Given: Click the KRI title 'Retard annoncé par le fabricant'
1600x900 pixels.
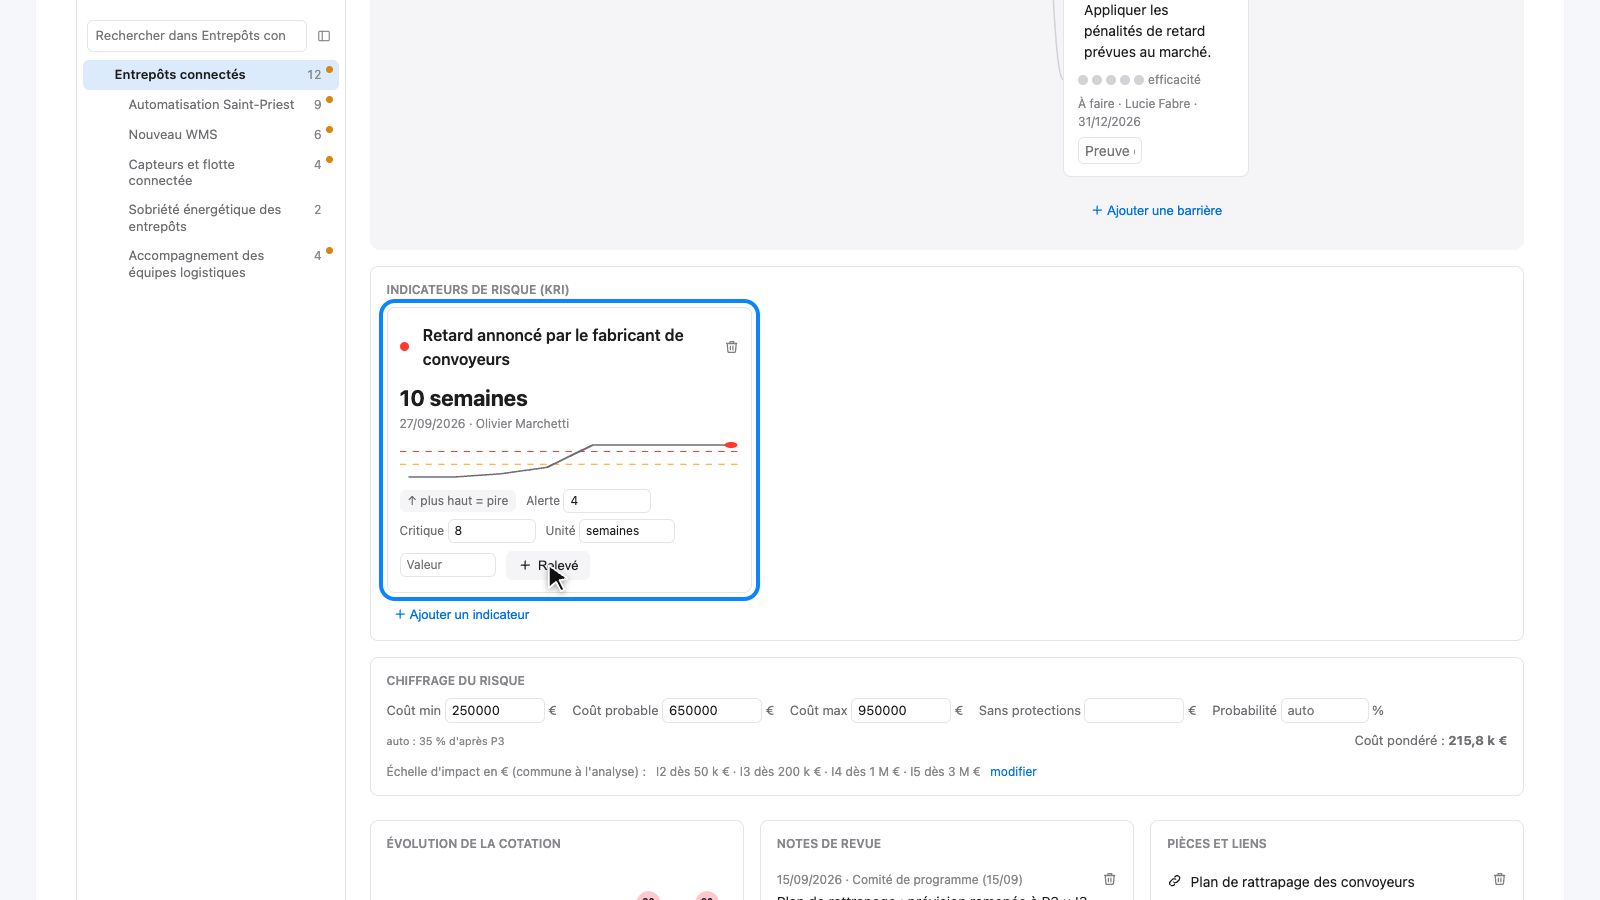Looking at the screenshot, I should click(x=553, y=347).
